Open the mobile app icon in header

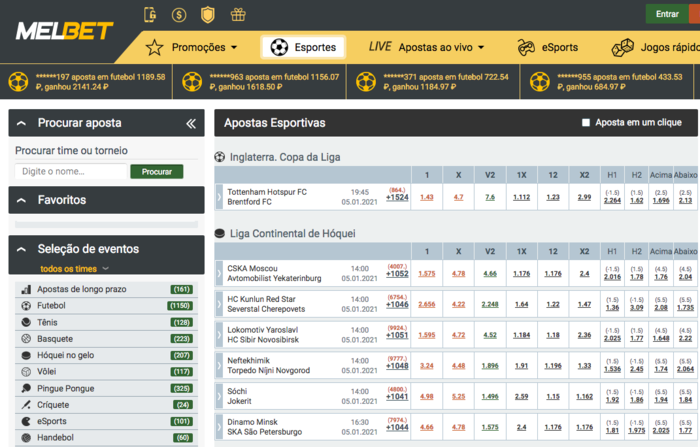[151, 15]
